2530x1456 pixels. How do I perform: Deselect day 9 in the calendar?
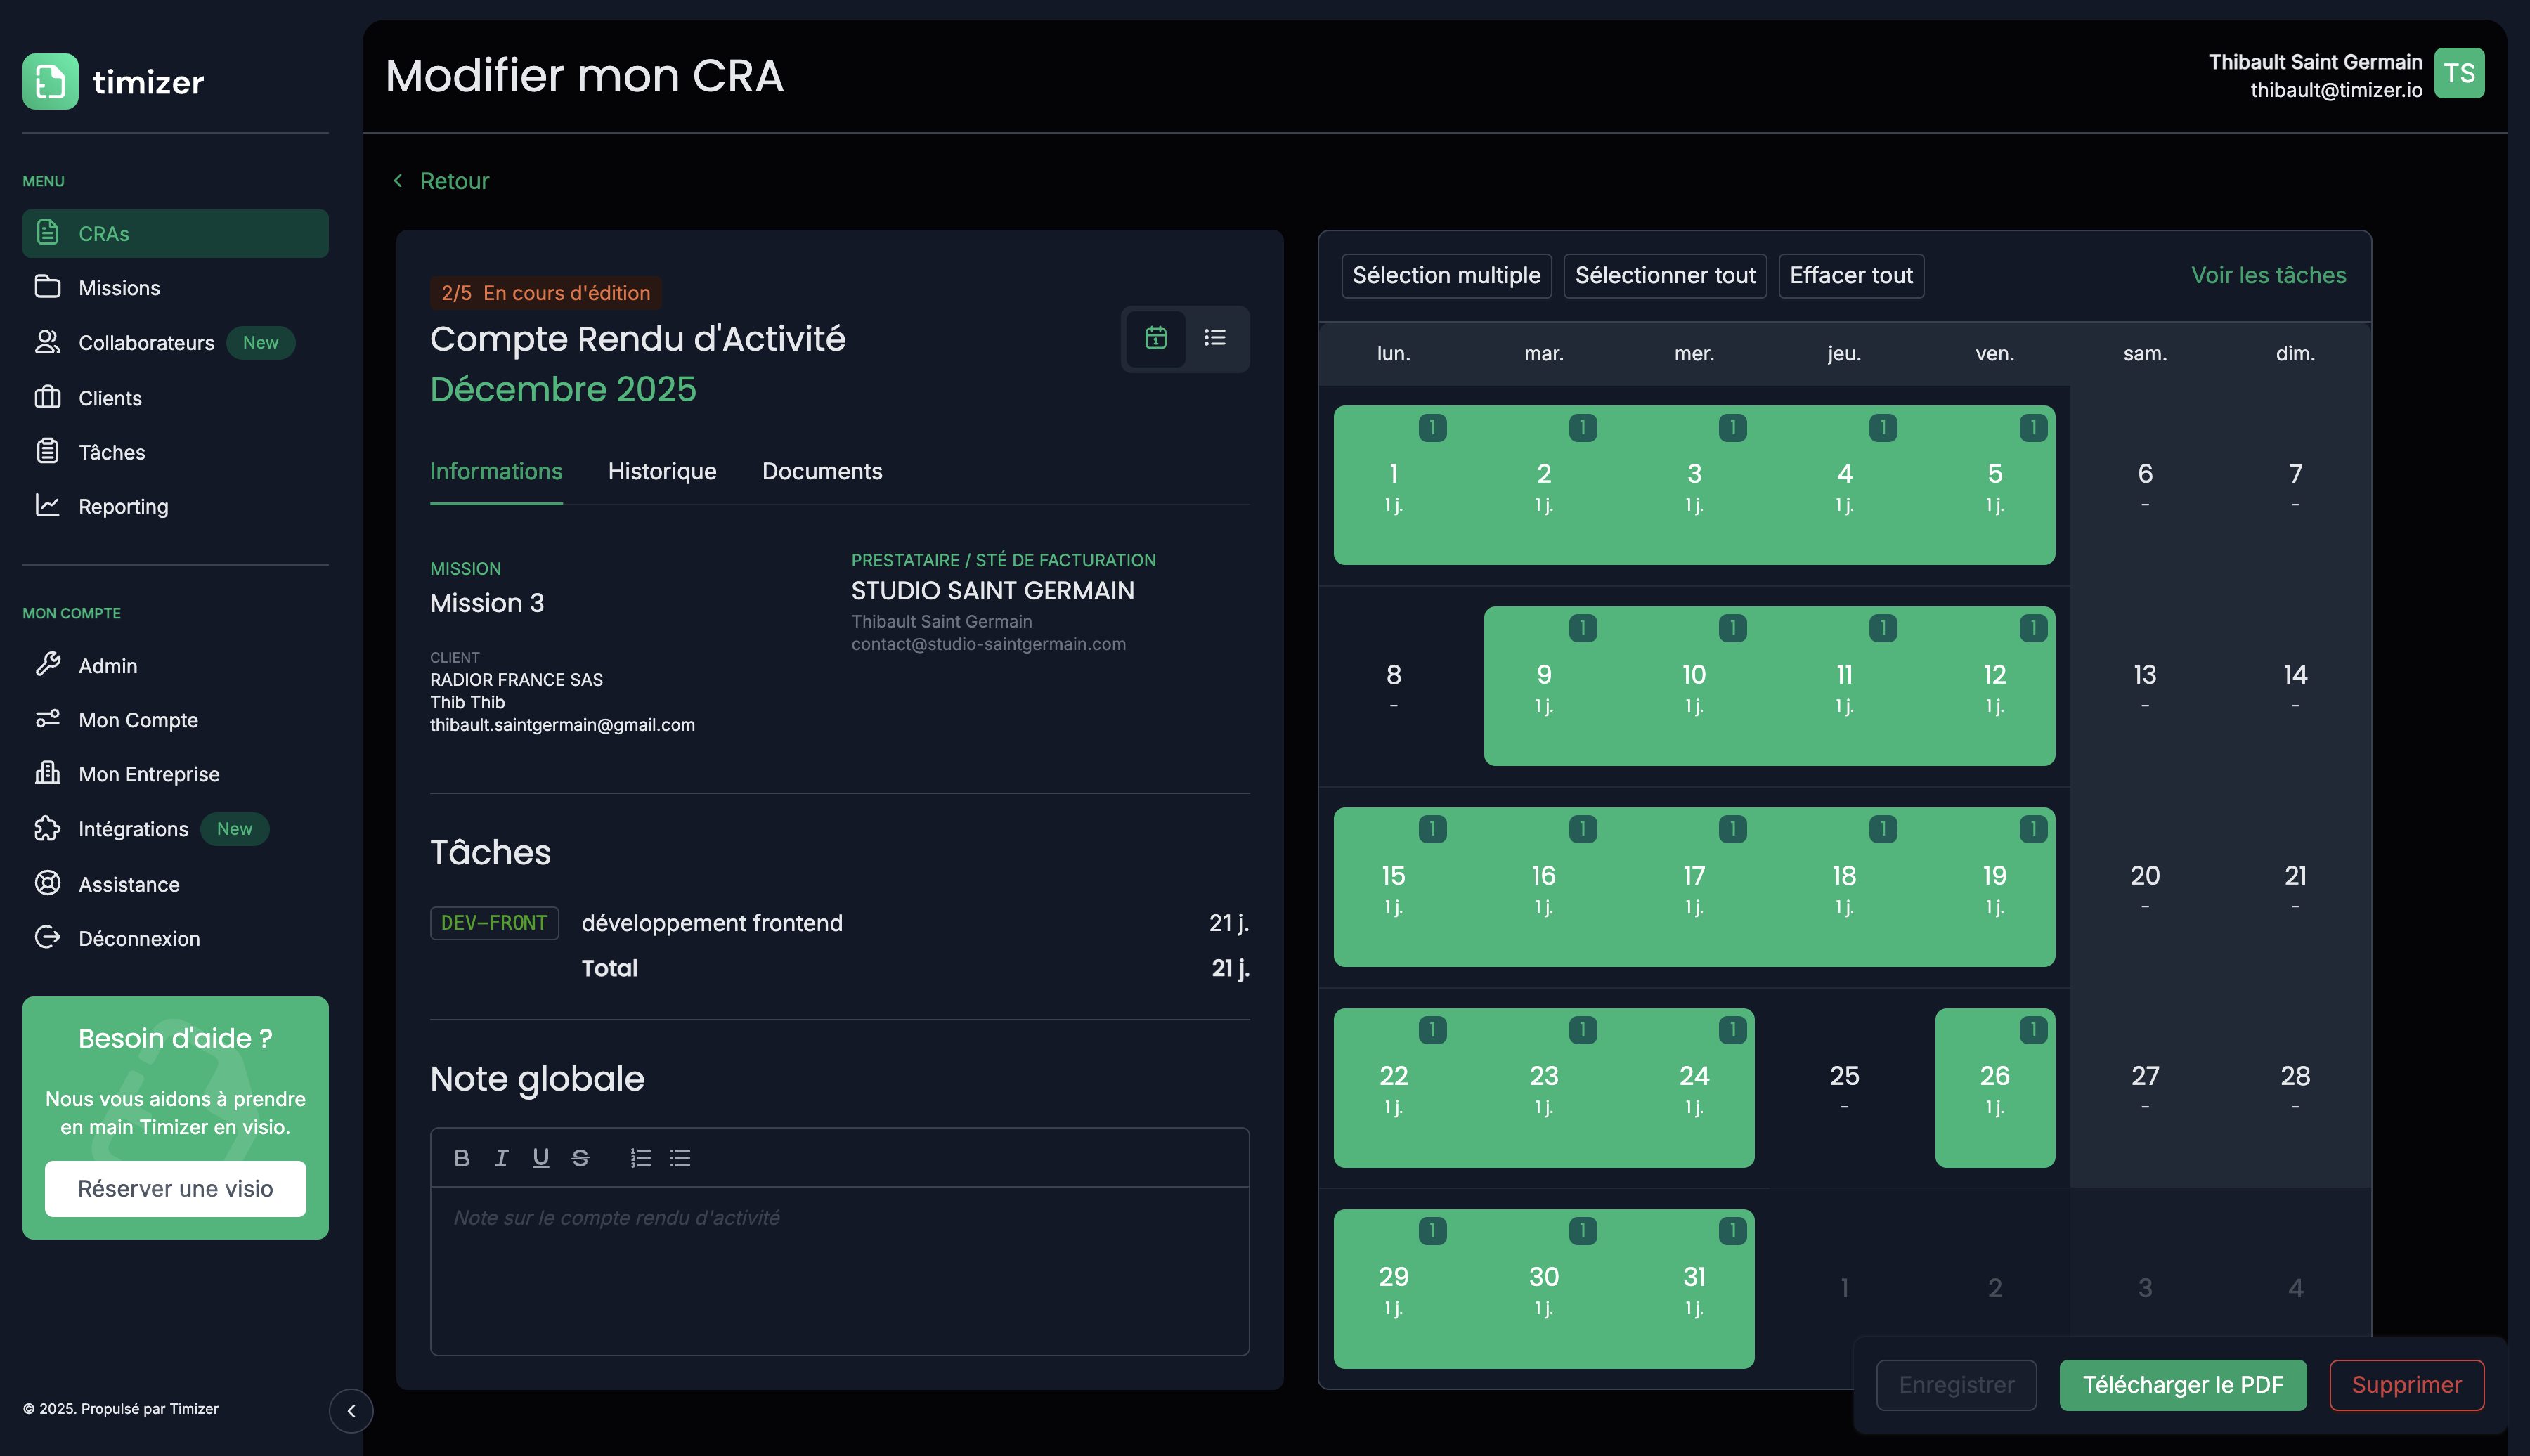click(x=1543, y=686)
